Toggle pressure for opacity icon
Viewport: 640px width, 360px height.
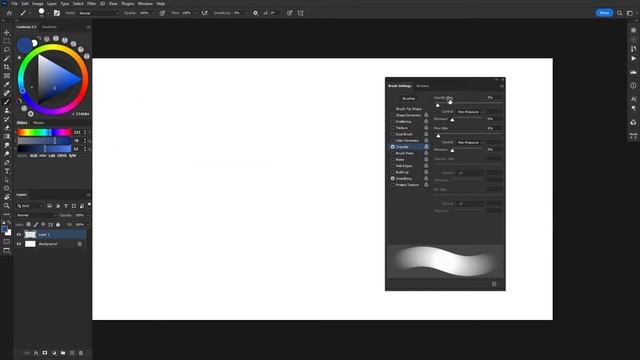pyautogui.click(x=162, y=13)
